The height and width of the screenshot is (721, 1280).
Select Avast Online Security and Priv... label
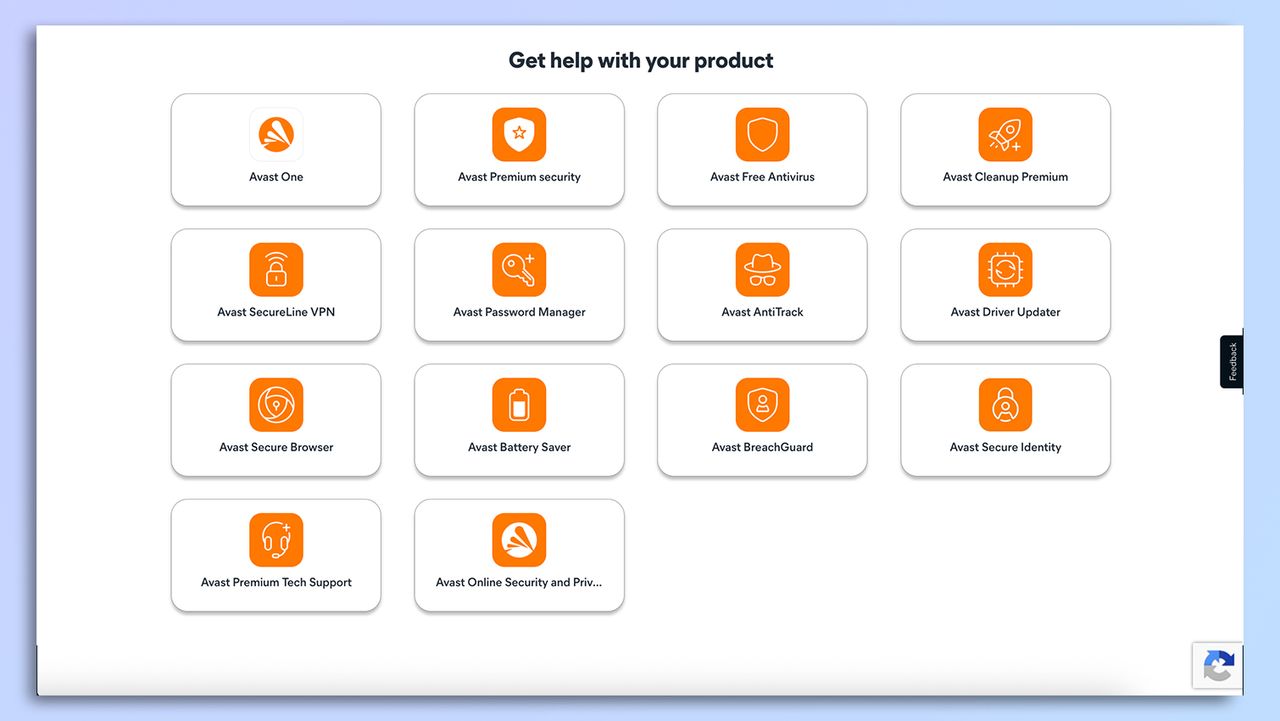519,582
